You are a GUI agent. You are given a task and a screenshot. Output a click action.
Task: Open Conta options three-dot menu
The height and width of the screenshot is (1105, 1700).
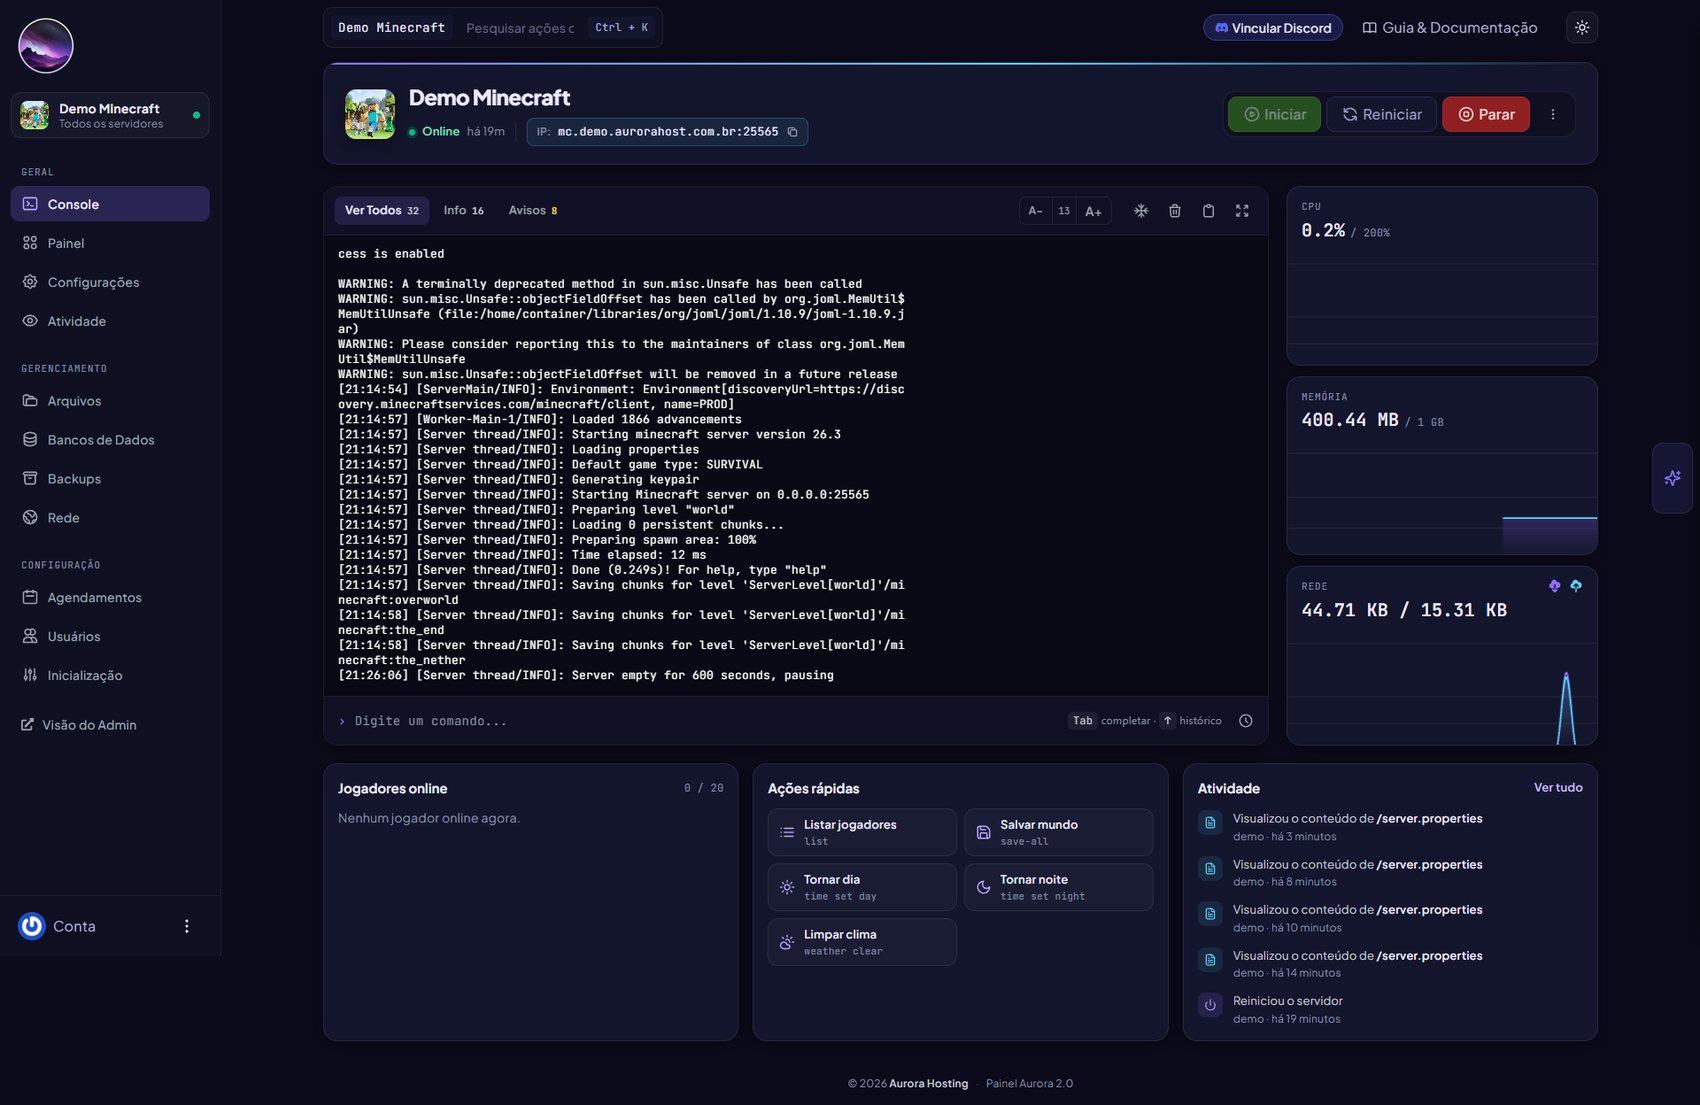coord(186,926)
